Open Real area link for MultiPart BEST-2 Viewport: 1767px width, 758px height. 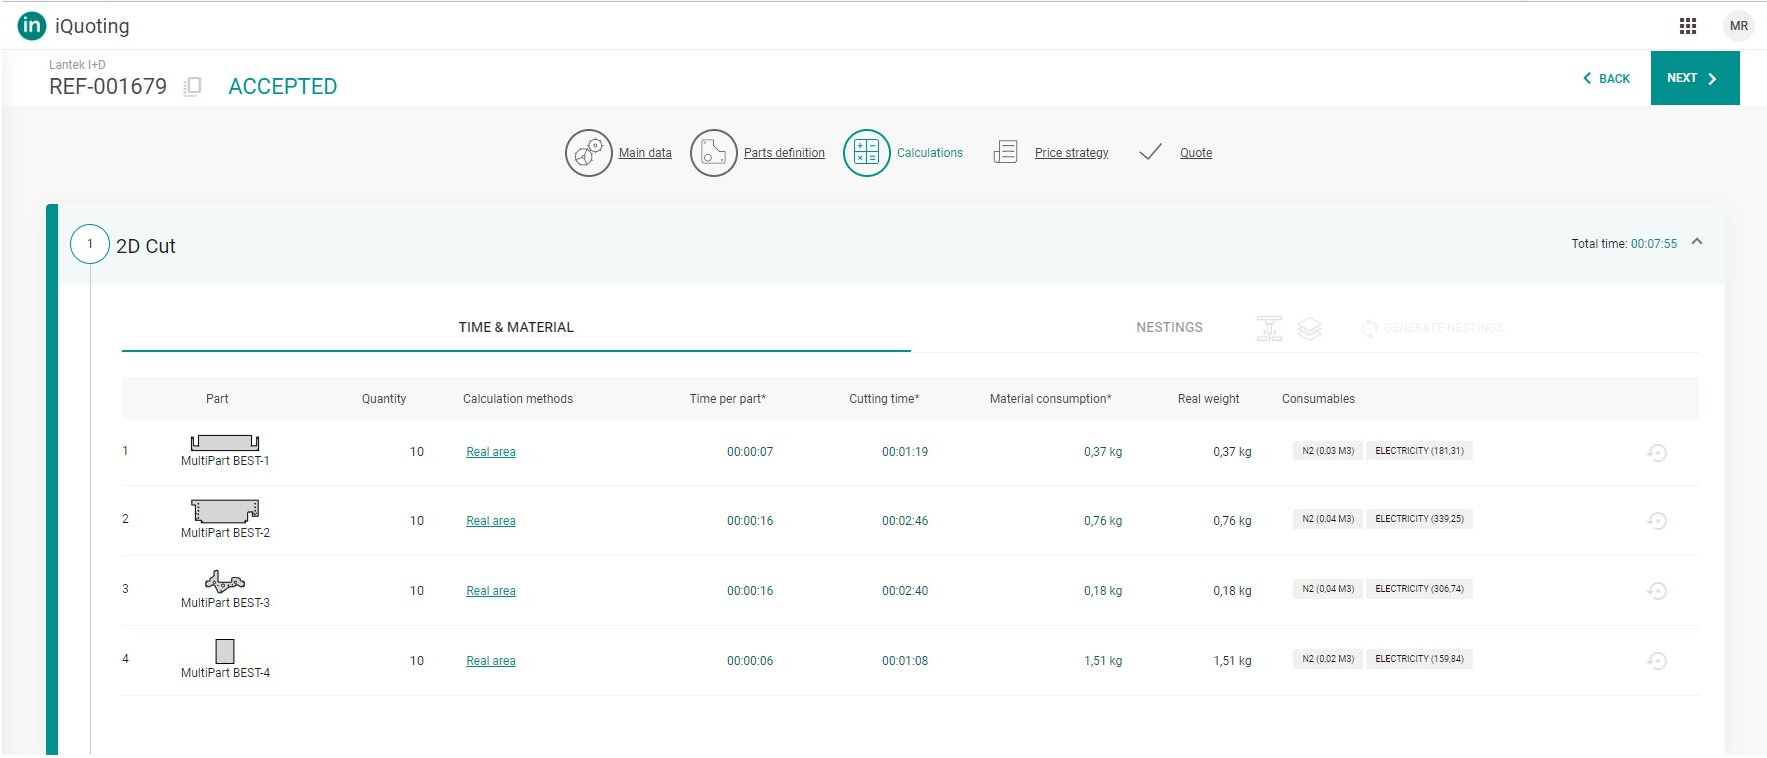click(x=491, y=521)
